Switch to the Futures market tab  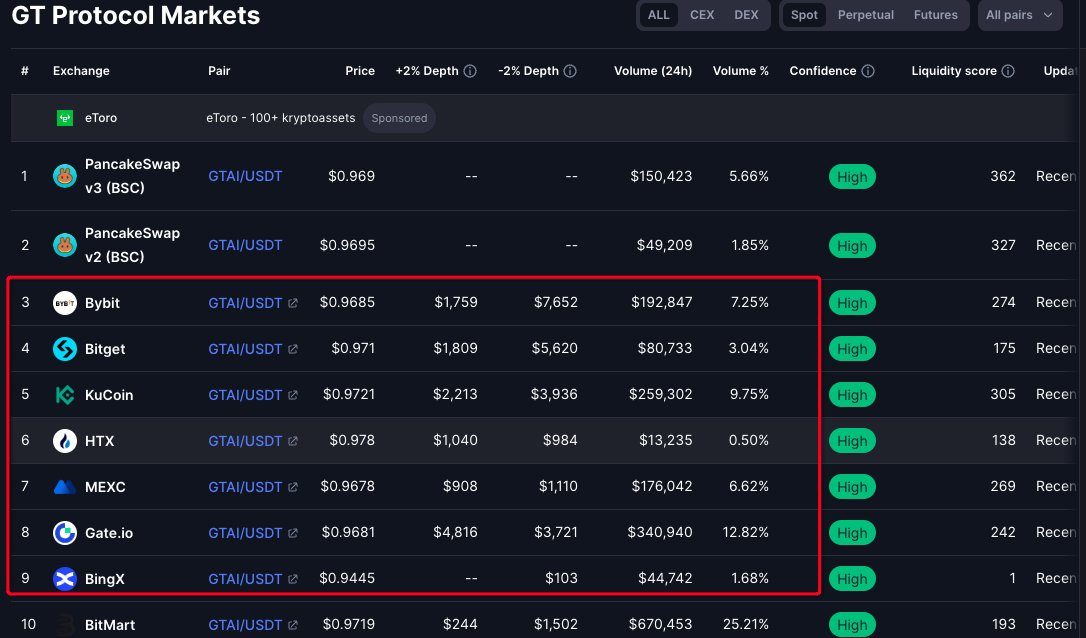click(936, 15)
